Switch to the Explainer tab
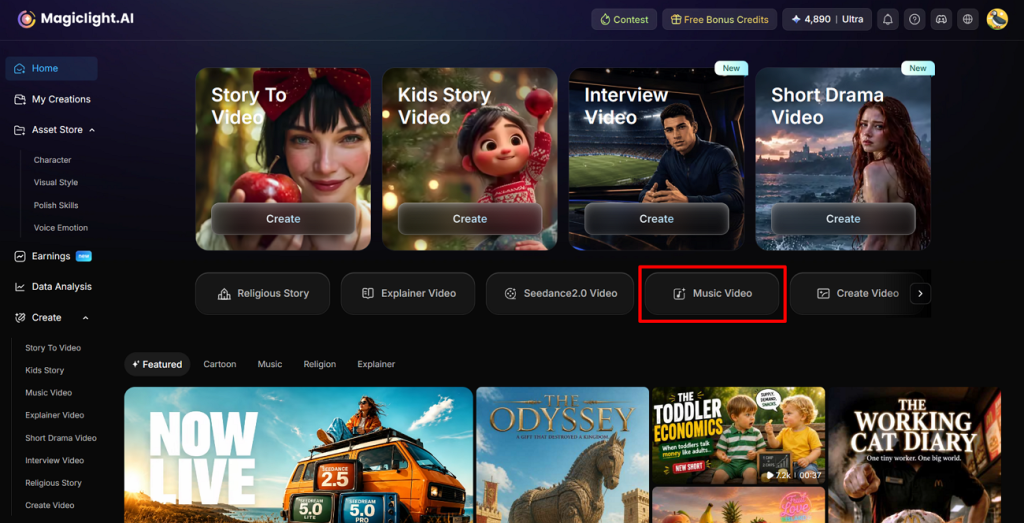 click(376, 364)
